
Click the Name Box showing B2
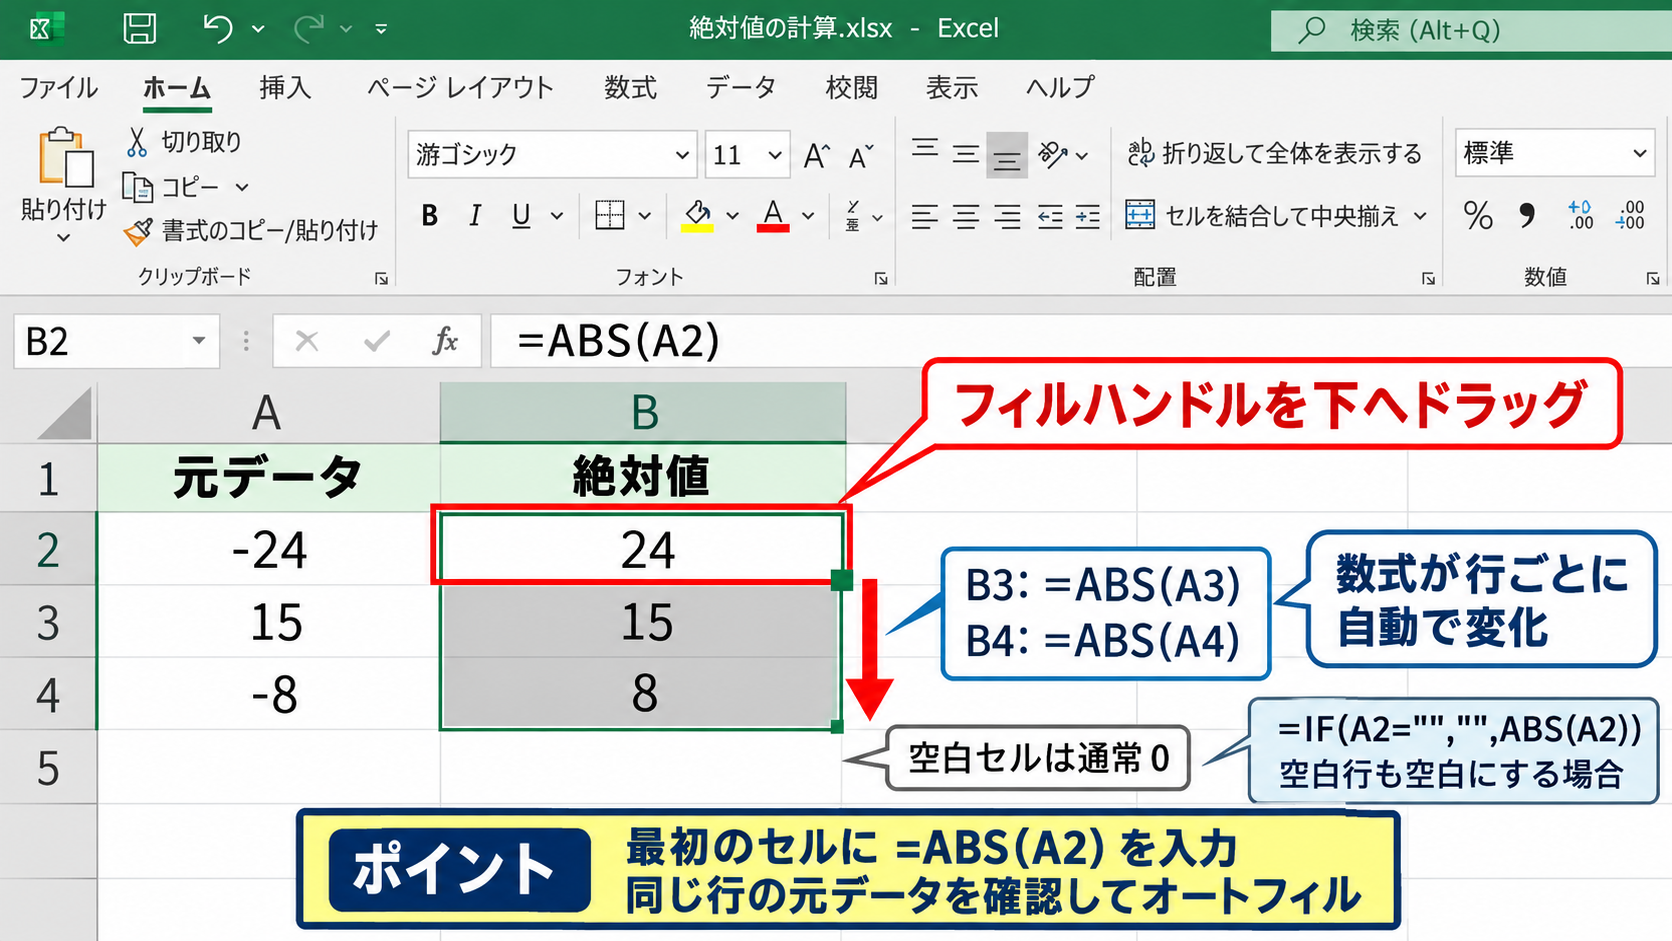click(116, 341)
